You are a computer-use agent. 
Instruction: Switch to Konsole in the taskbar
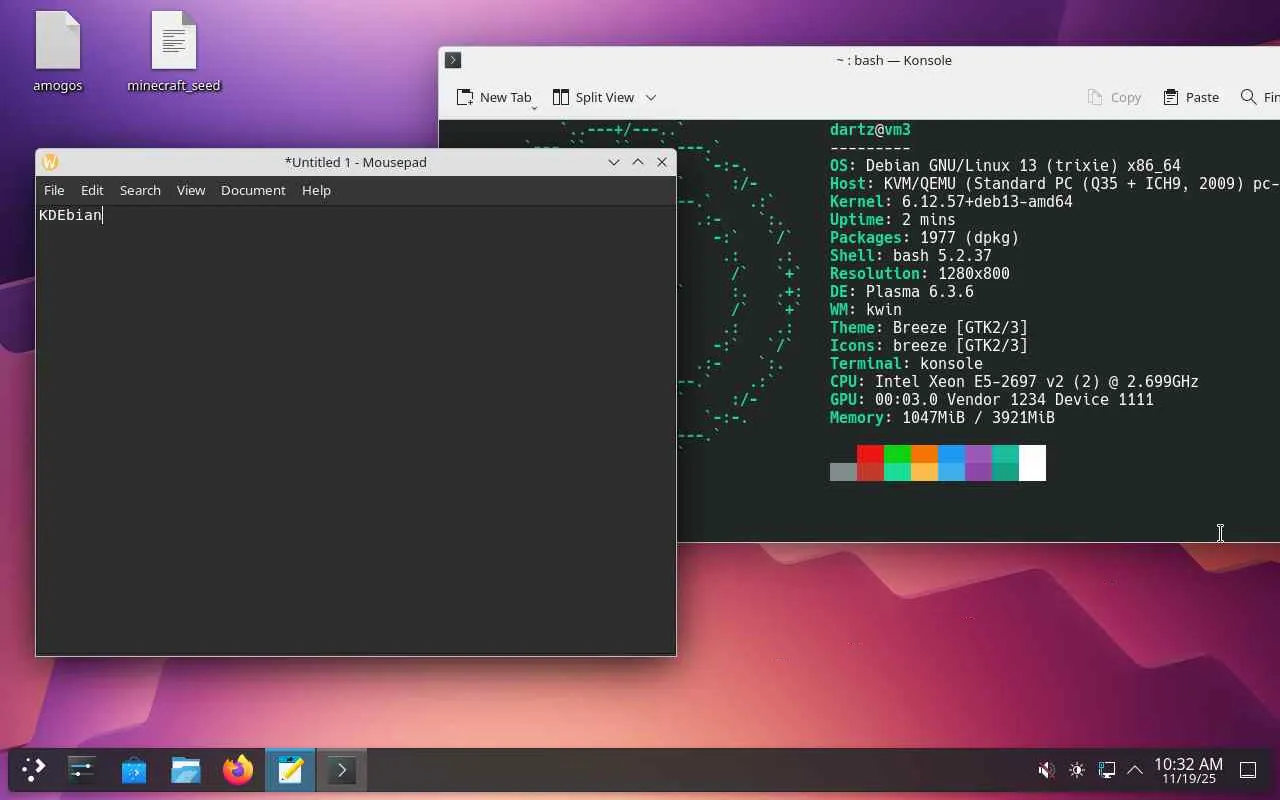point(342,770)
